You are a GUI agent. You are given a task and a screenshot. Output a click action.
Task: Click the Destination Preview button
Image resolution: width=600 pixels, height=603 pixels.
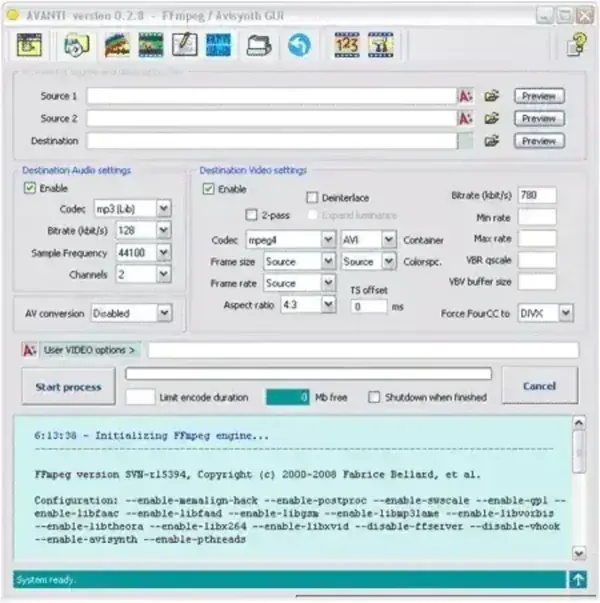tap(539, 141)
